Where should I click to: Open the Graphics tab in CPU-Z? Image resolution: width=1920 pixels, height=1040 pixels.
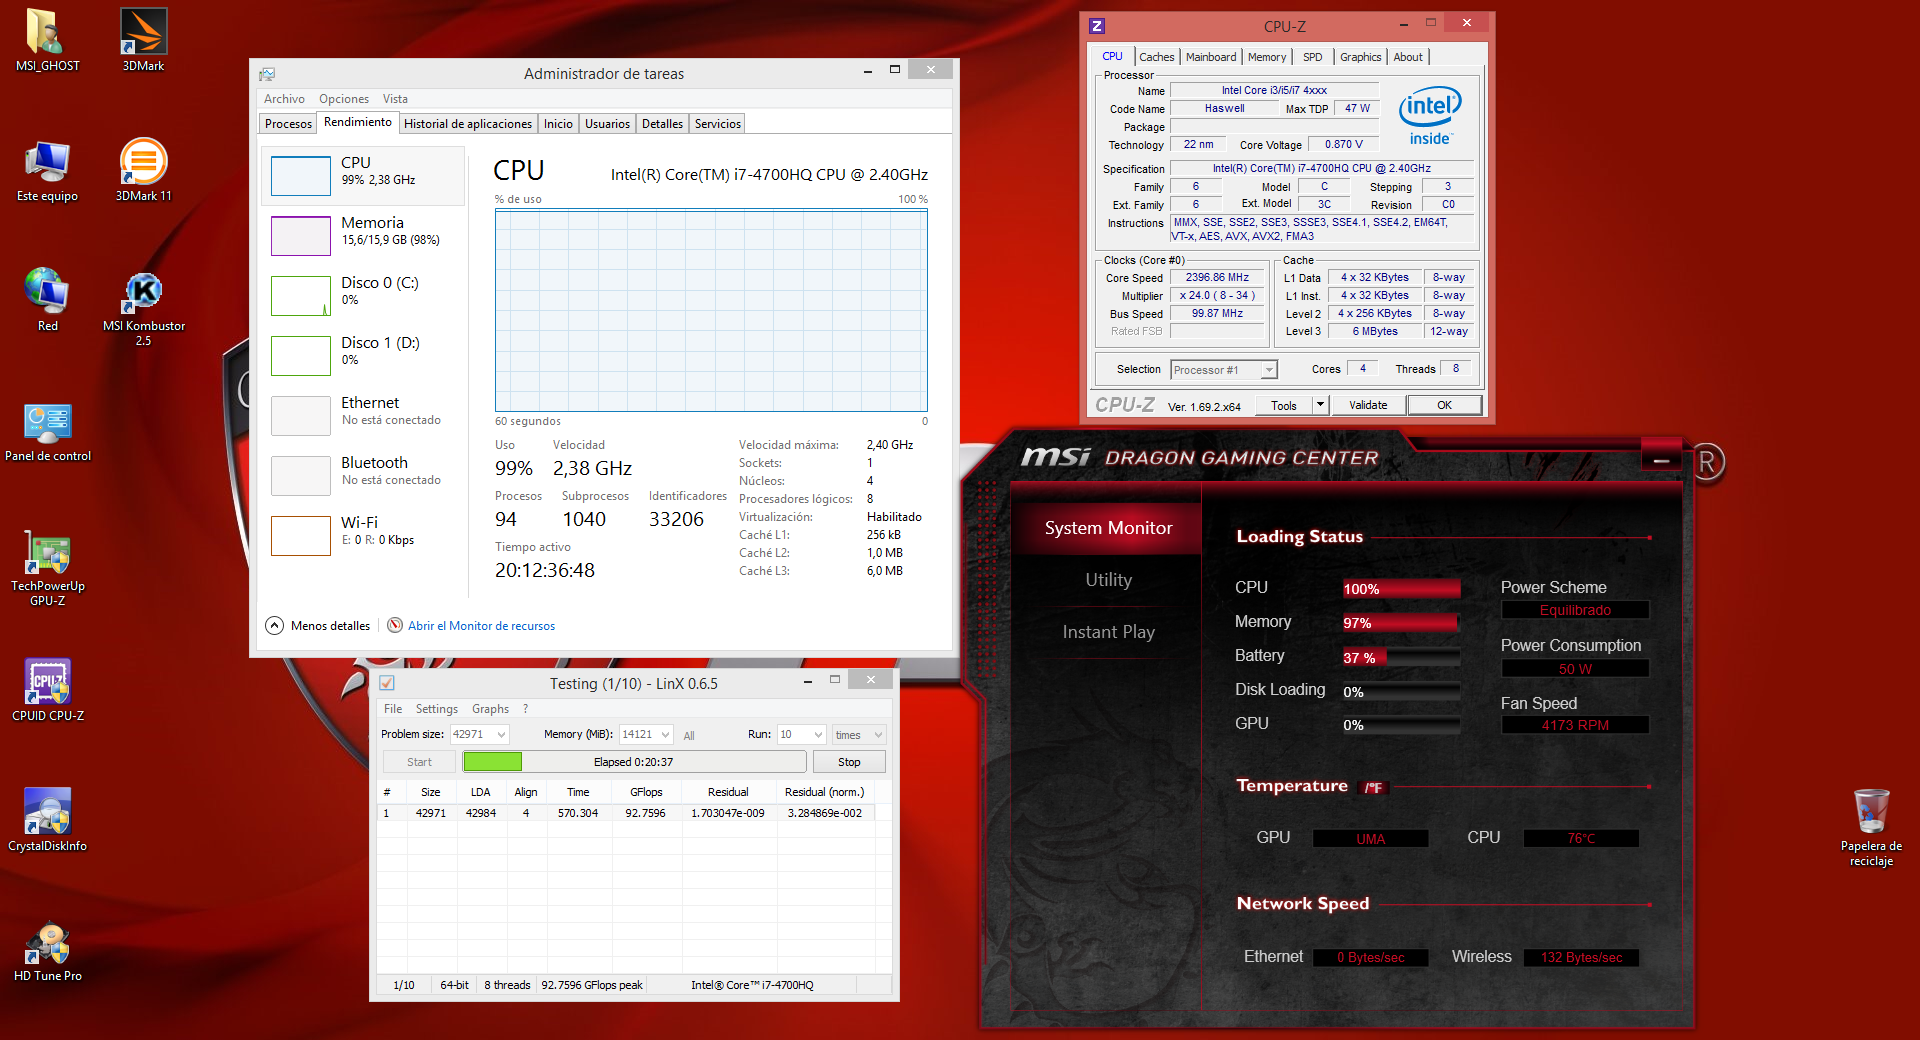(1360, 57)
